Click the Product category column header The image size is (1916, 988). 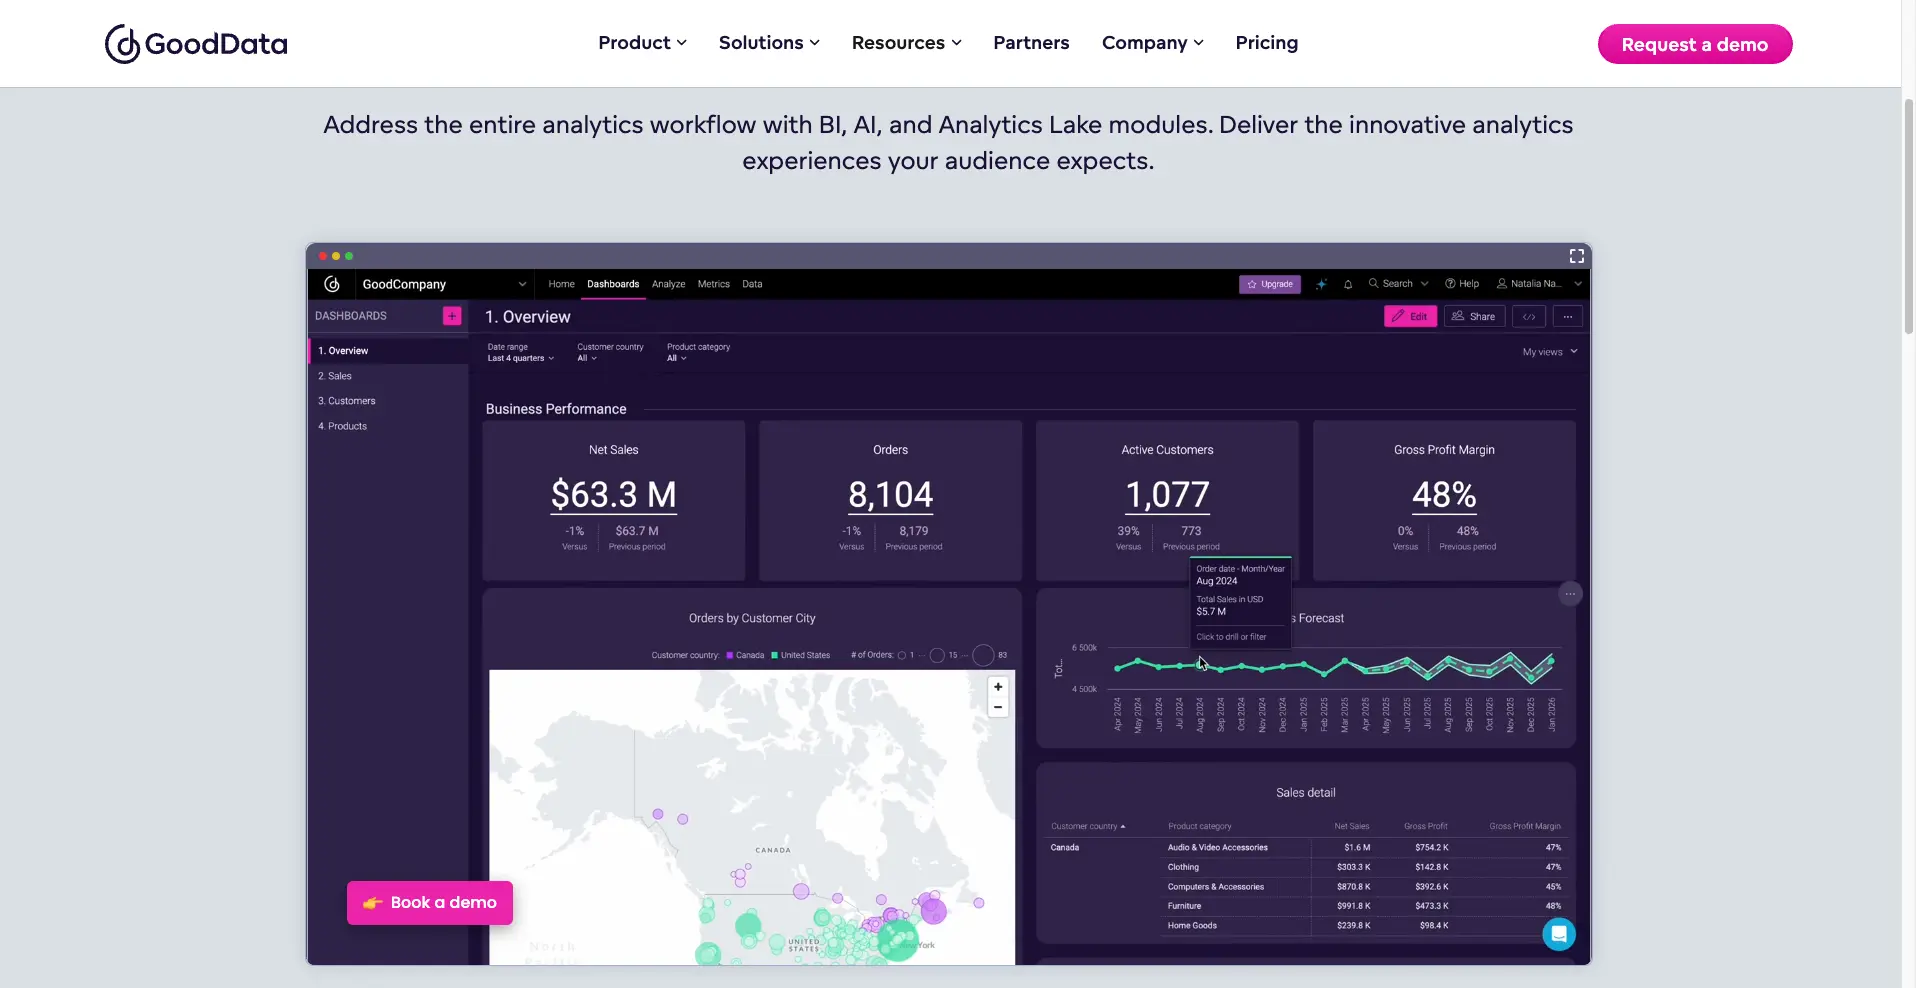1200,827
